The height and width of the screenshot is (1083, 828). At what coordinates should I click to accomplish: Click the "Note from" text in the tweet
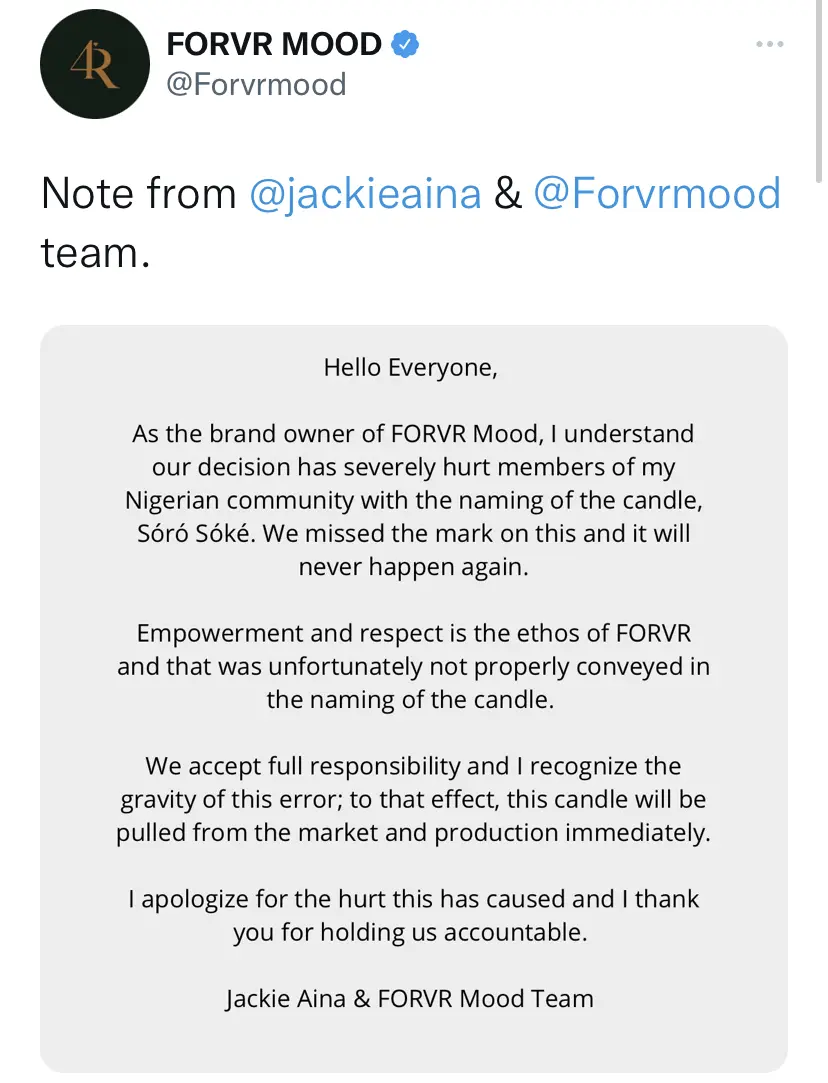(139, 193)
